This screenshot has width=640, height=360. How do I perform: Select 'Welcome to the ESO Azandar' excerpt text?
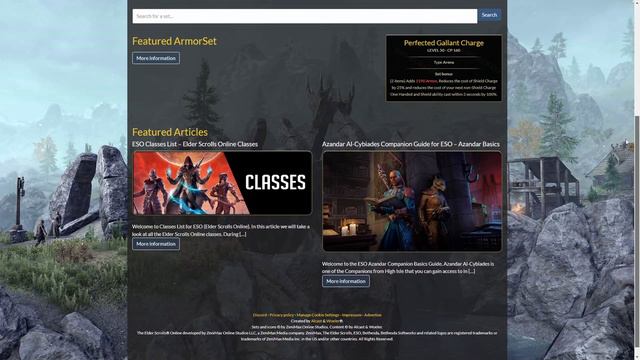click(x=408, y=267)
